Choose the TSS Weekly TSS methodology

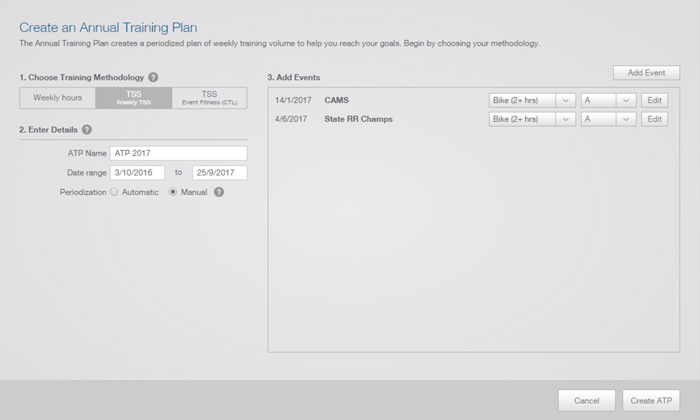133,98
